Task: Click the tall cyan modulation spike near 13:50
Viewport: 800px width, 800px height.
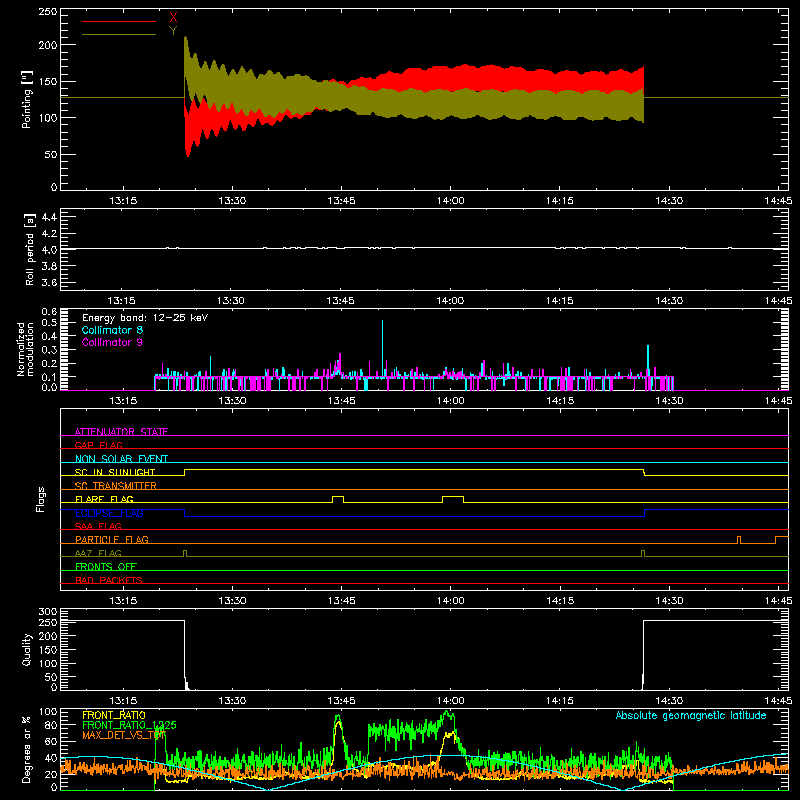Action: (x=382, y=349)
